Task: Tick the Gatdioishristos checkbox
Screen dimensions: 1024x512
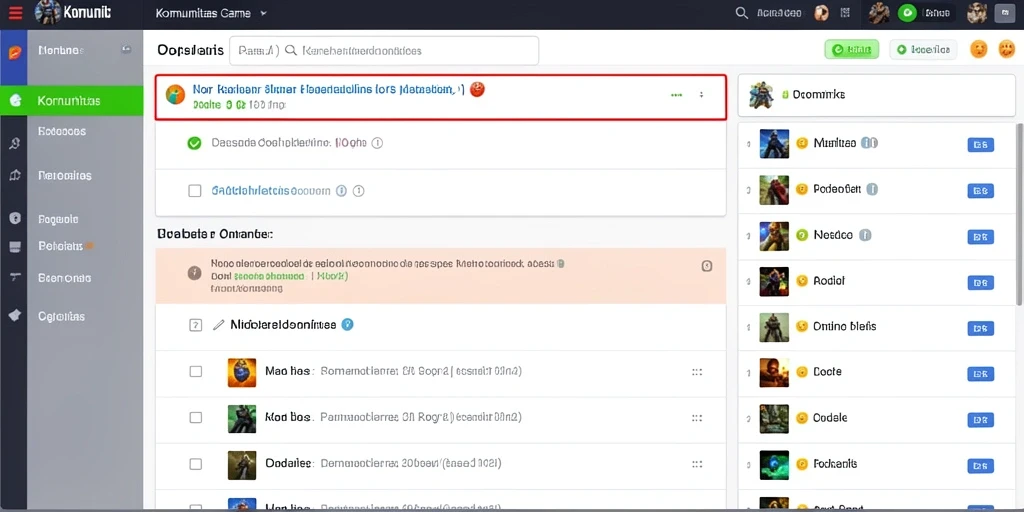Action: point(195,191)
